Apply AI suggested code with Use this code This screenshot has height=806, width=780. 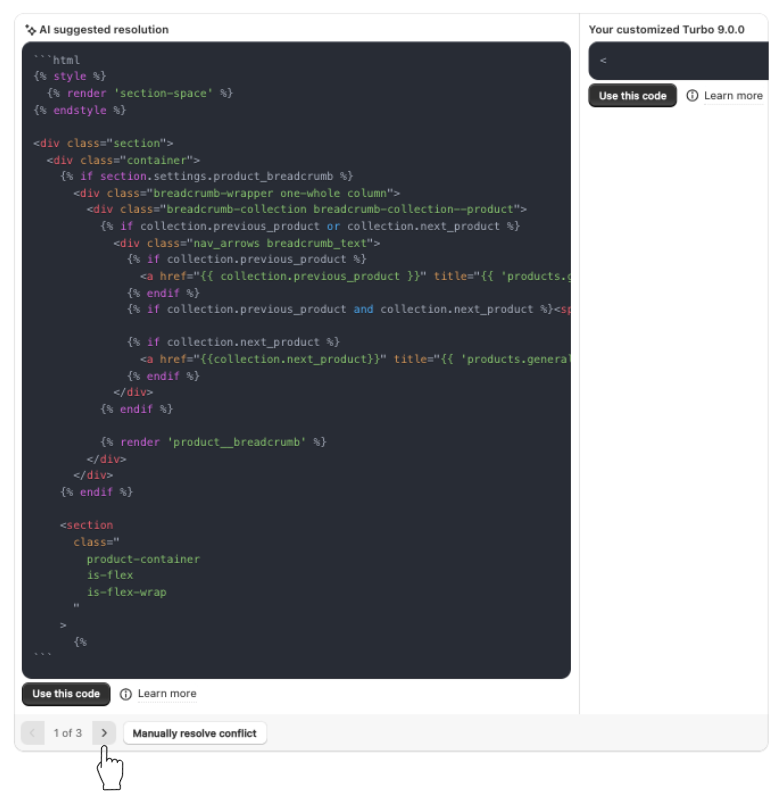[66, 694]
